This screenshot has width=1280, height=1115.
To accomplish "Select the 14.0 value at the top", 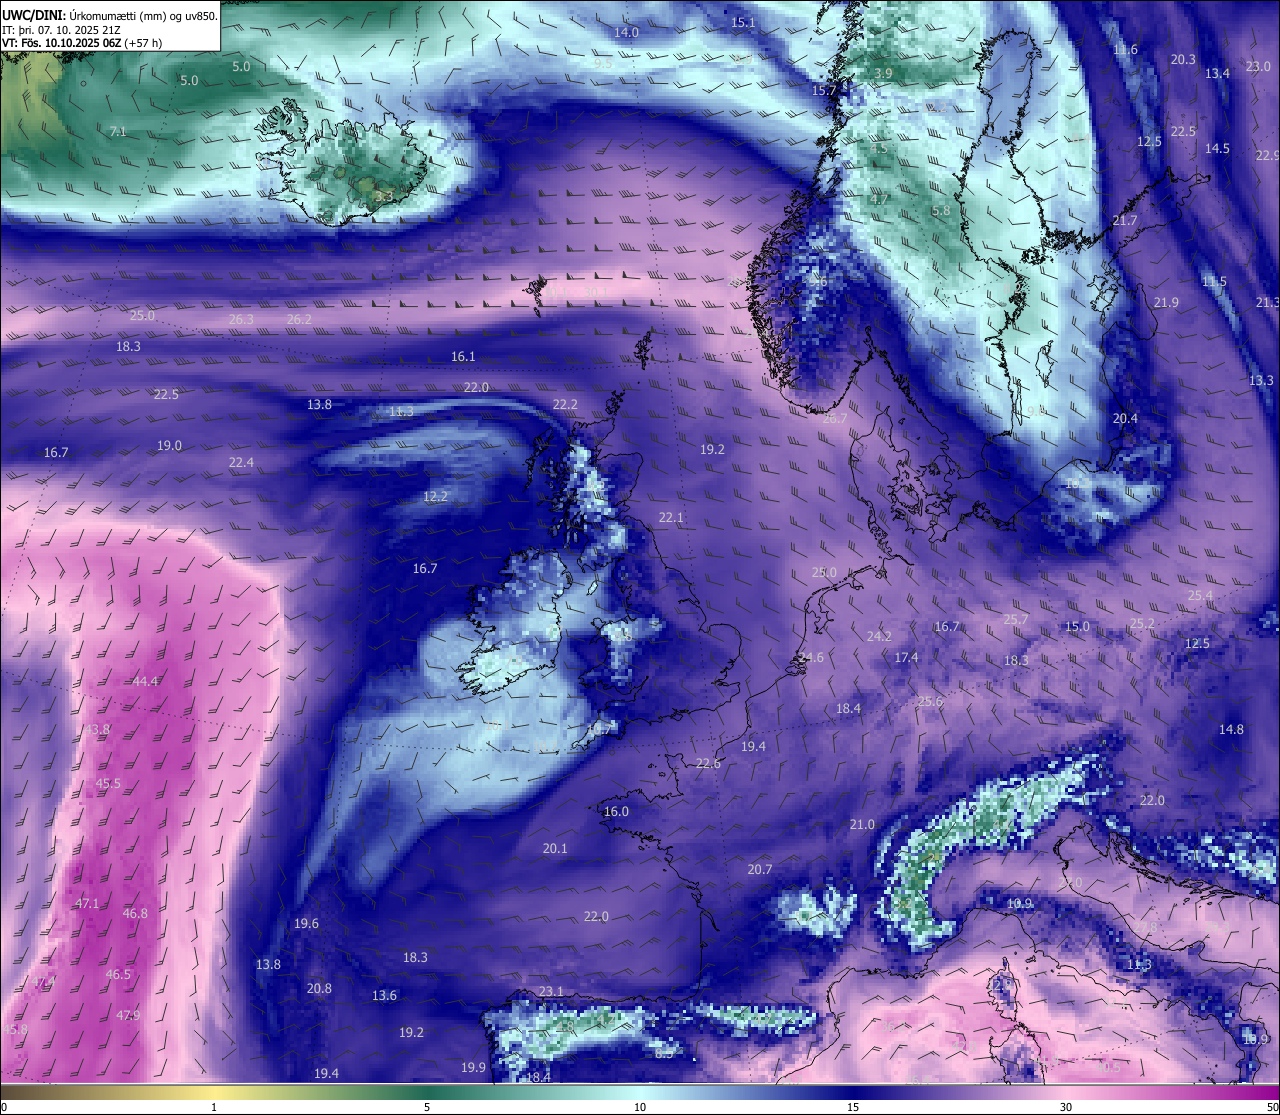I will click(626, 32).
